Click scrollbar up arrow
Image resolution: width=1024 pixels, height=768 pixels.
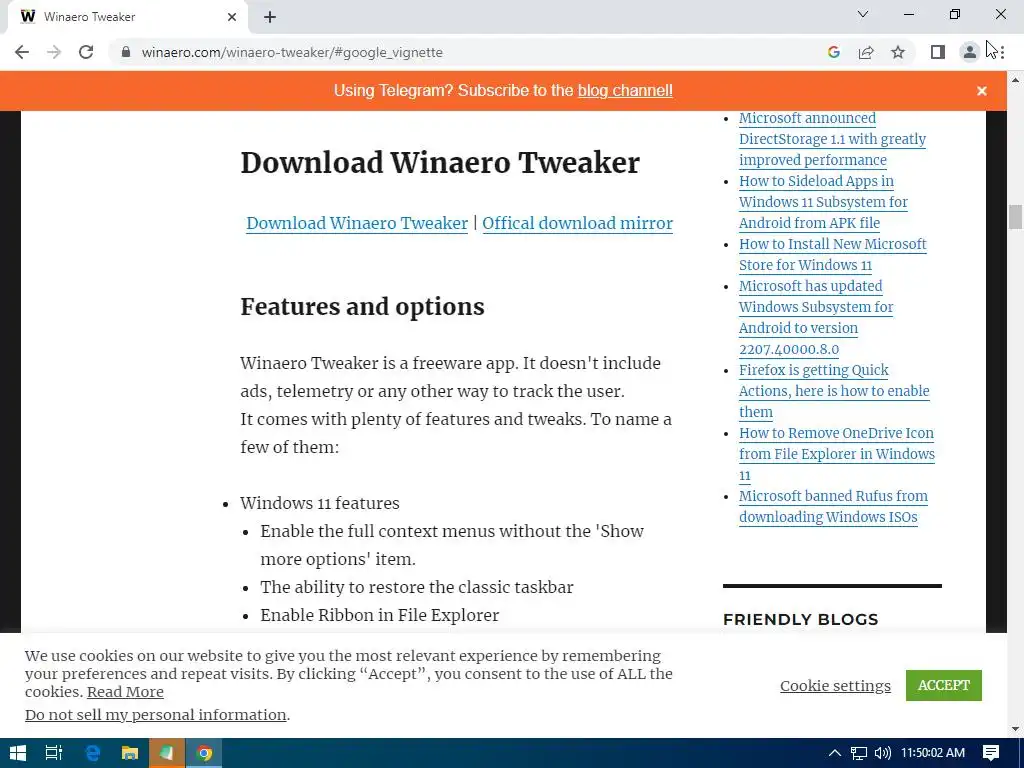point(1015,80)
